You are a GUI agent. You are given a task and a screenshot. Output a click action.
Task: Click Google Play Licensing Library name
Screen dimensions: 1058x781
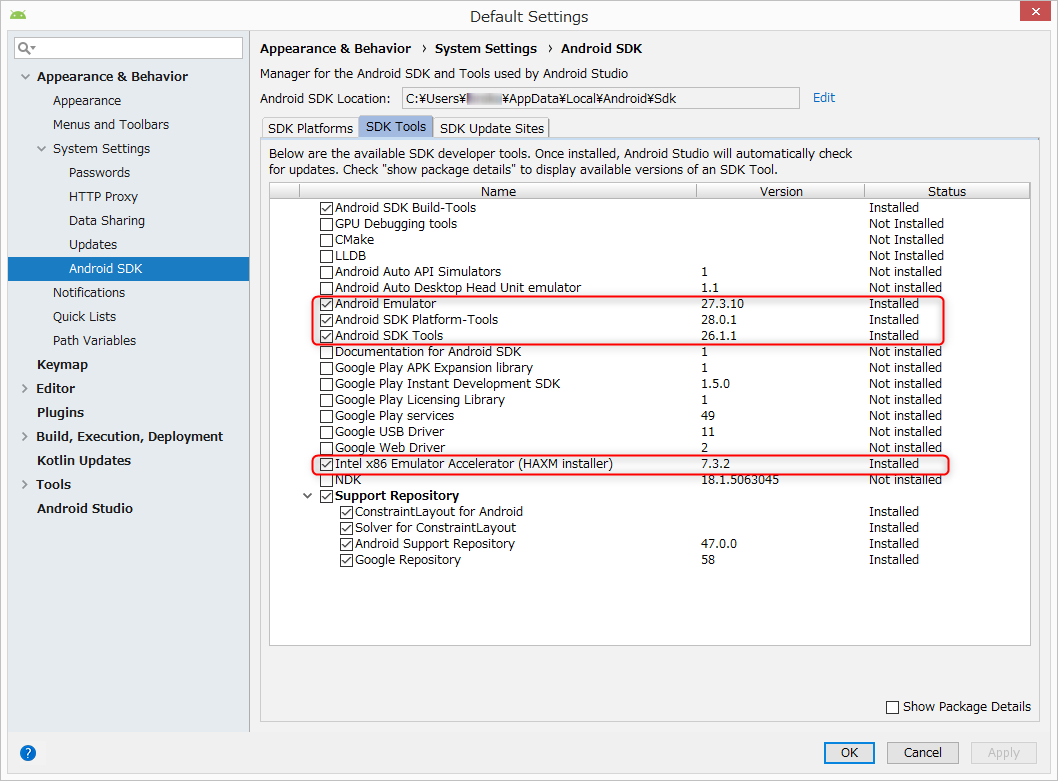coord(420,400)
